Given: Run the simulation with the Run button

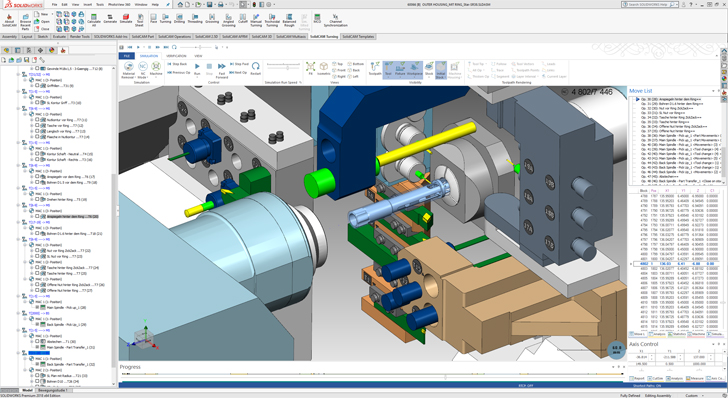Looking at the screenshot, I should [197, 69].
